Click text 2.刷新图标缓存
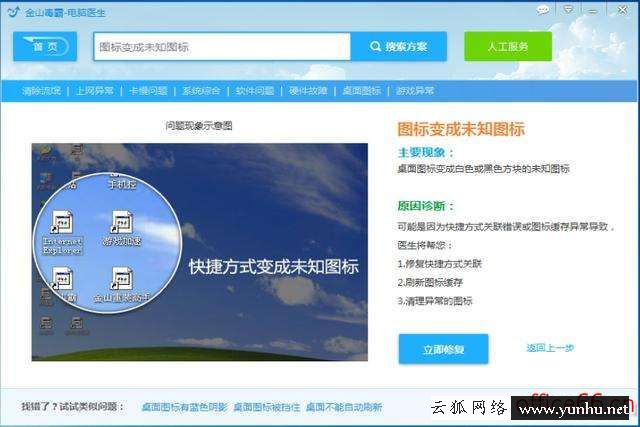Image resolution: width=640 pixels, height=427 pixels. click(x=430, y=282)
